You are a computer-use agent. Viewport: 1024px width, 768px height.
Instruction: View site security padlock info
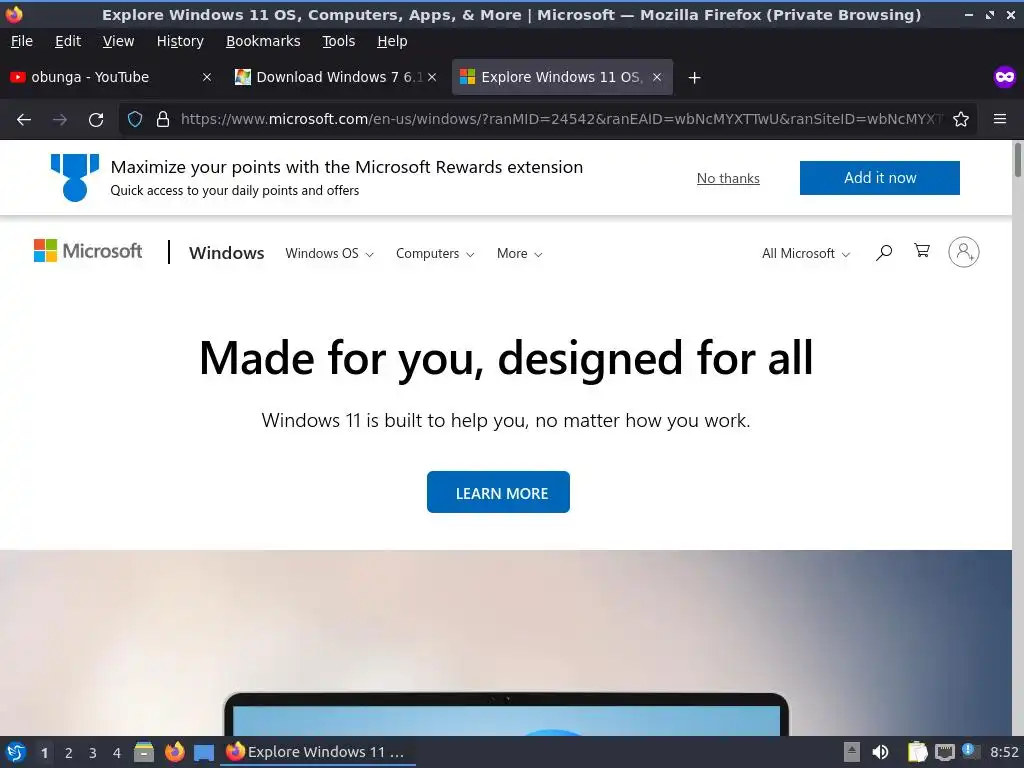[x=163, y=119]
